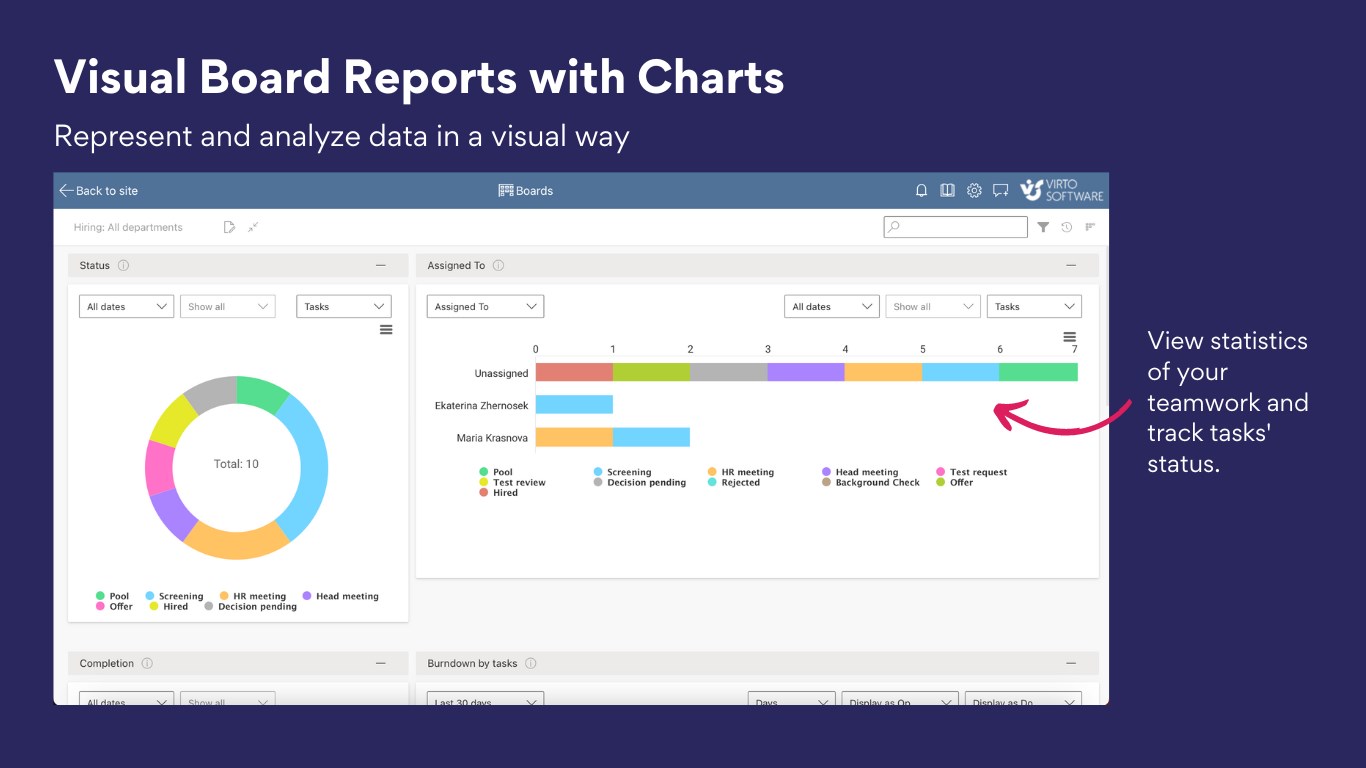Show info for Completion widget
The height and width of the screenshot is (768, 1366).
pyautogui.click(x=147, y=663)
